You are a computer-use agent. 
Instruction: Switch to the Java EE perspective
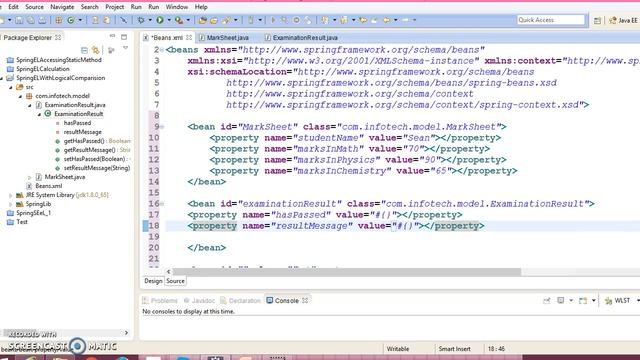coord(623,20)
